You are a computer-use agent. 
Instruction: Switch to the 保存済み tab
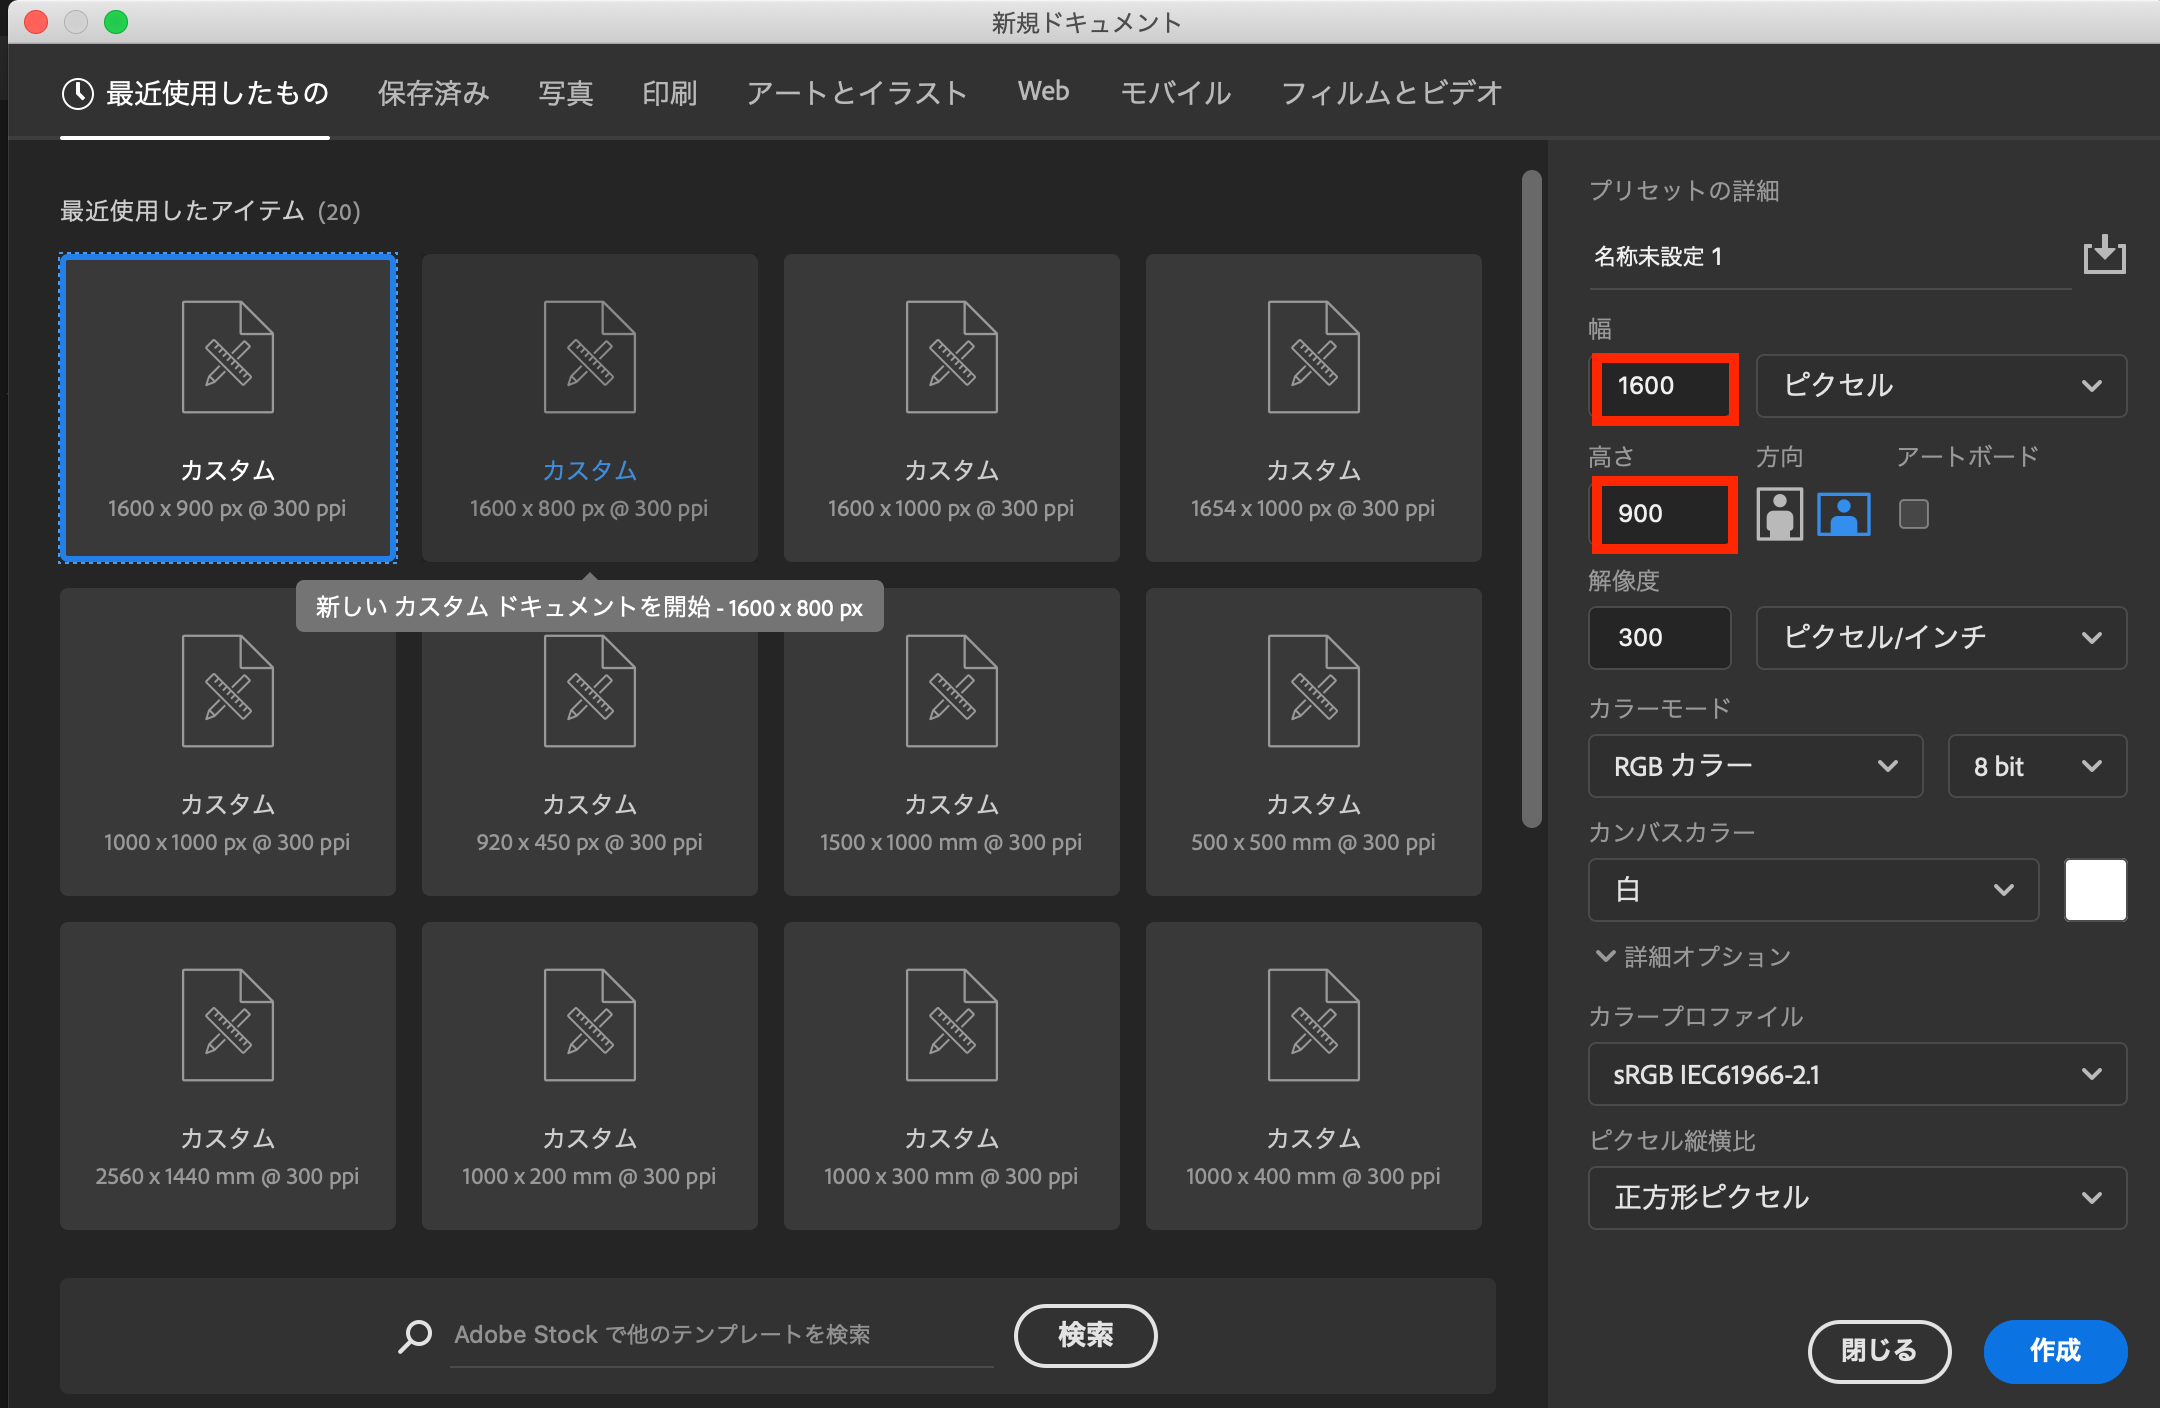click(x=434, y=94)
